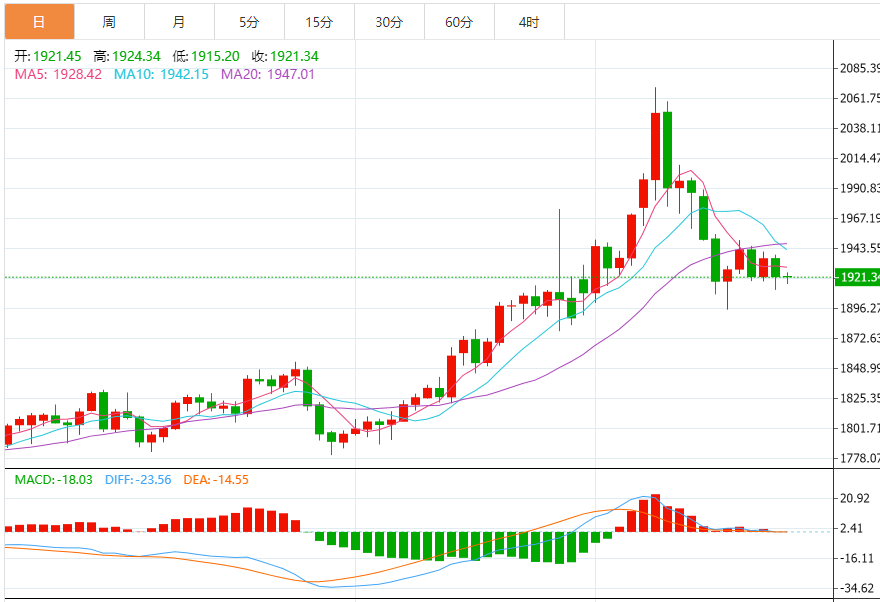Click the 2061.75 price axis label

[860, 98]
